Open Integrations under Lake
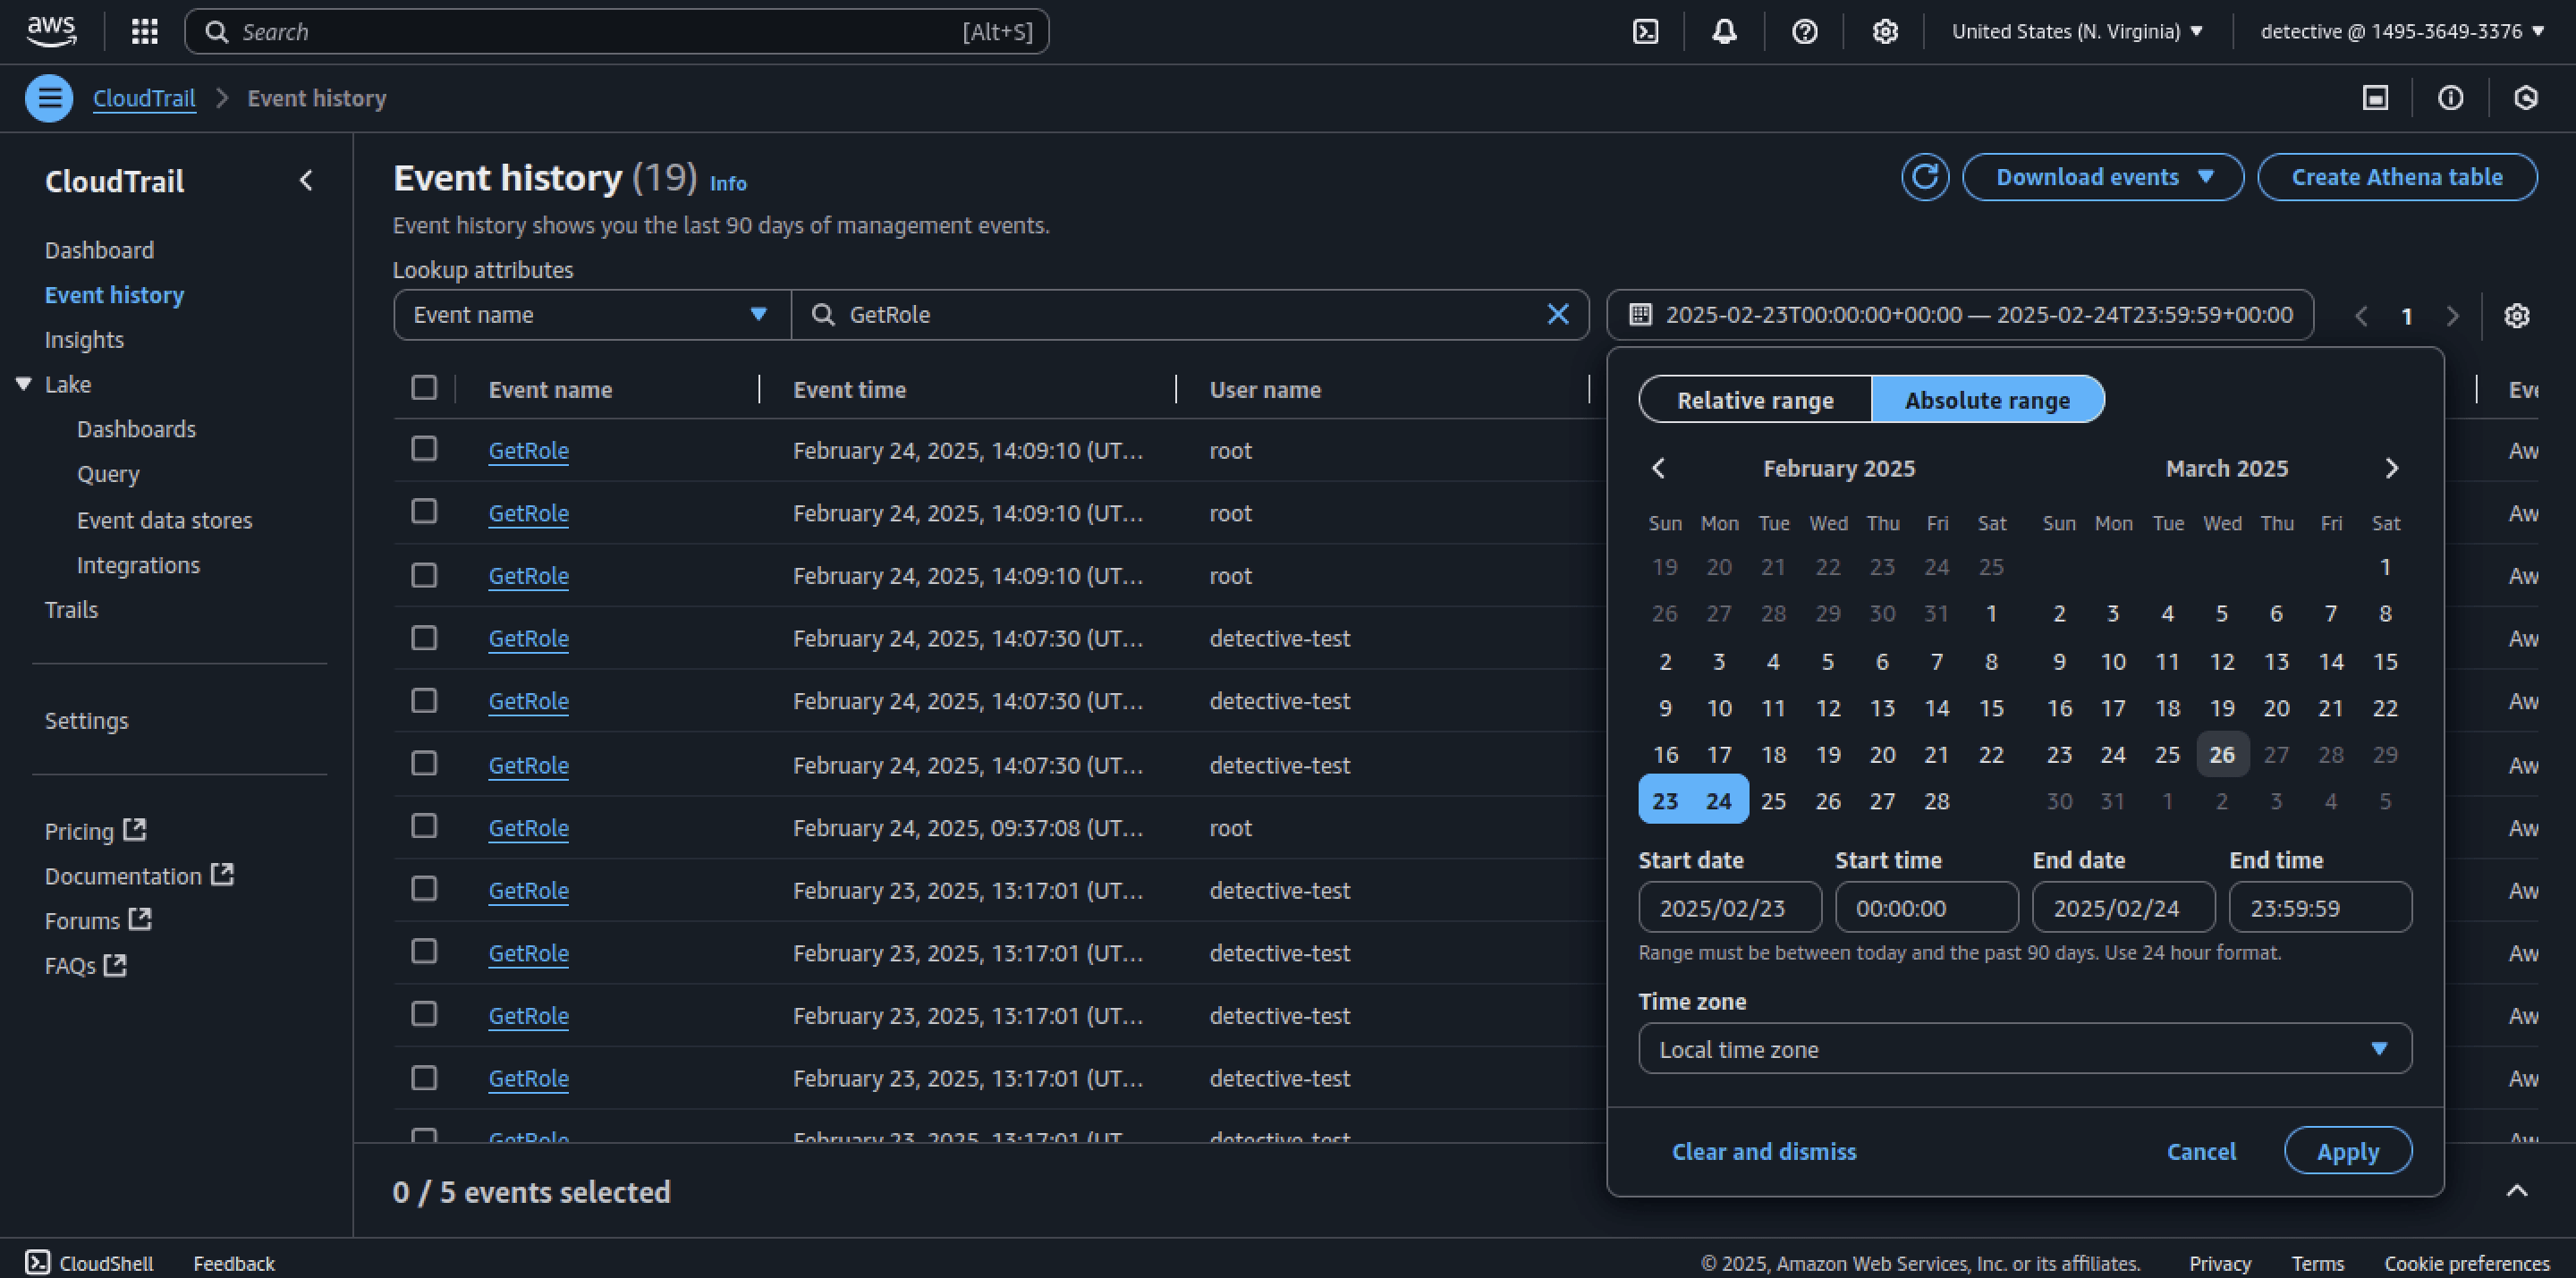The image size is (2576, 1278). tap(138, 565)
